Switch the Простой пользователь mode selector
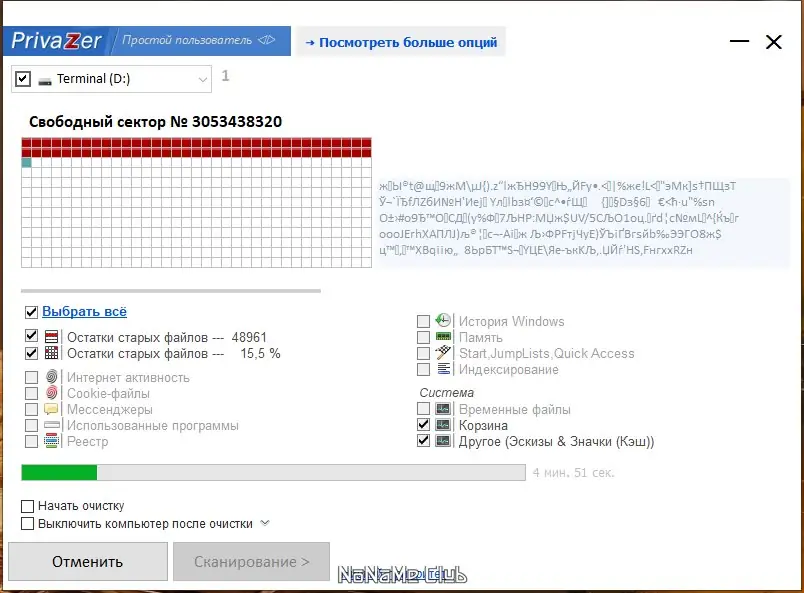 198,40
